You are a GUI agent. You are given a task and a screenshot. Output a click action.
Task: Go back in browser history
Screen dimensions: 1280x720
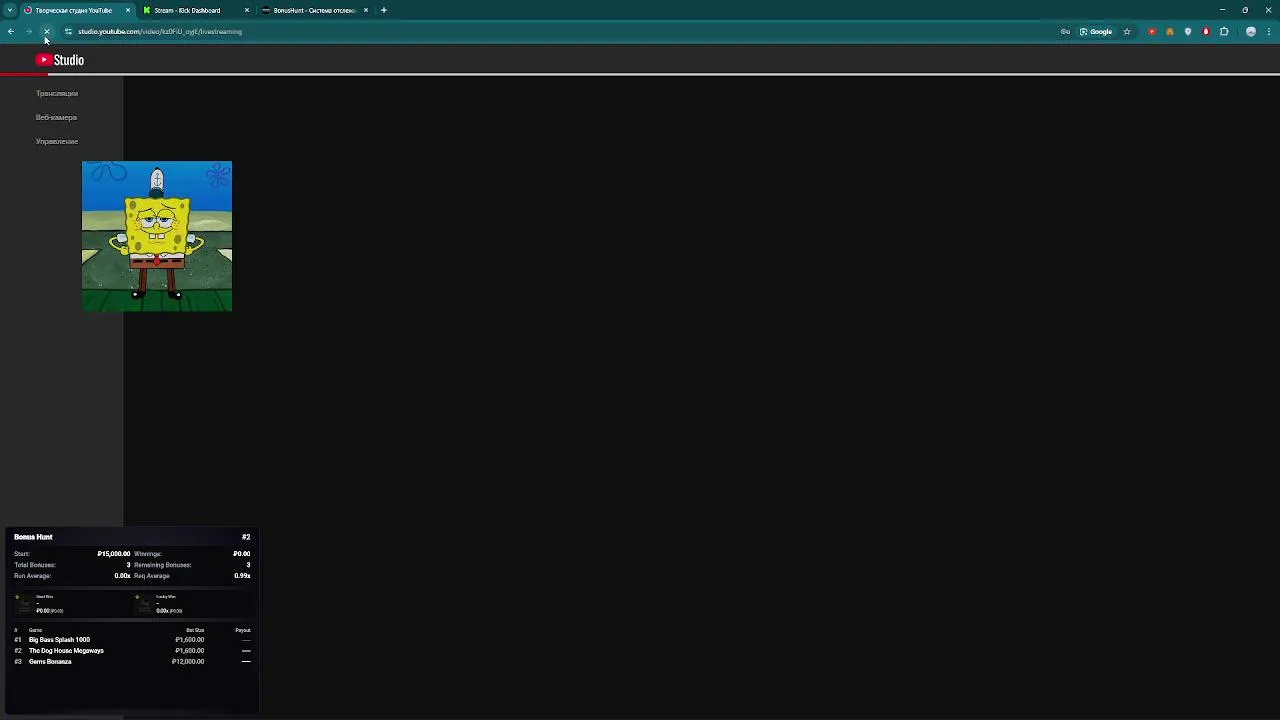click(x=11, y=32)
